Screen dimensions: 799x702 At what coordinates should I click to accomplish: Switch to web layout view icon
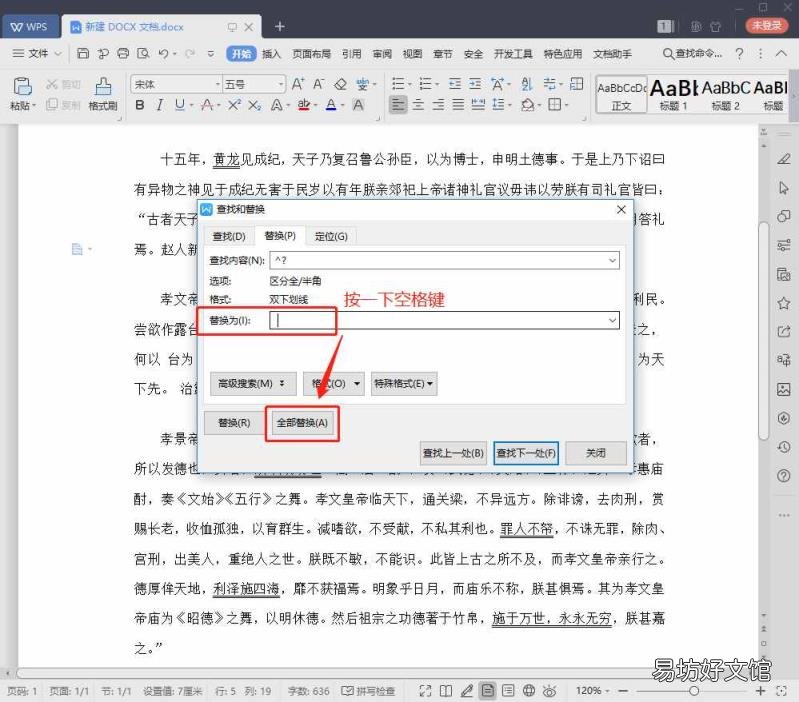[x=529, y=691]
